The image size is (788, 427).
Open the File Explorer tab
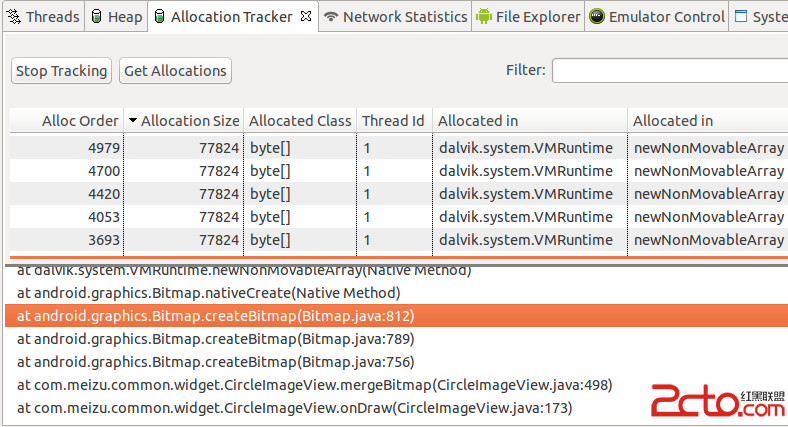coord(529,17)
